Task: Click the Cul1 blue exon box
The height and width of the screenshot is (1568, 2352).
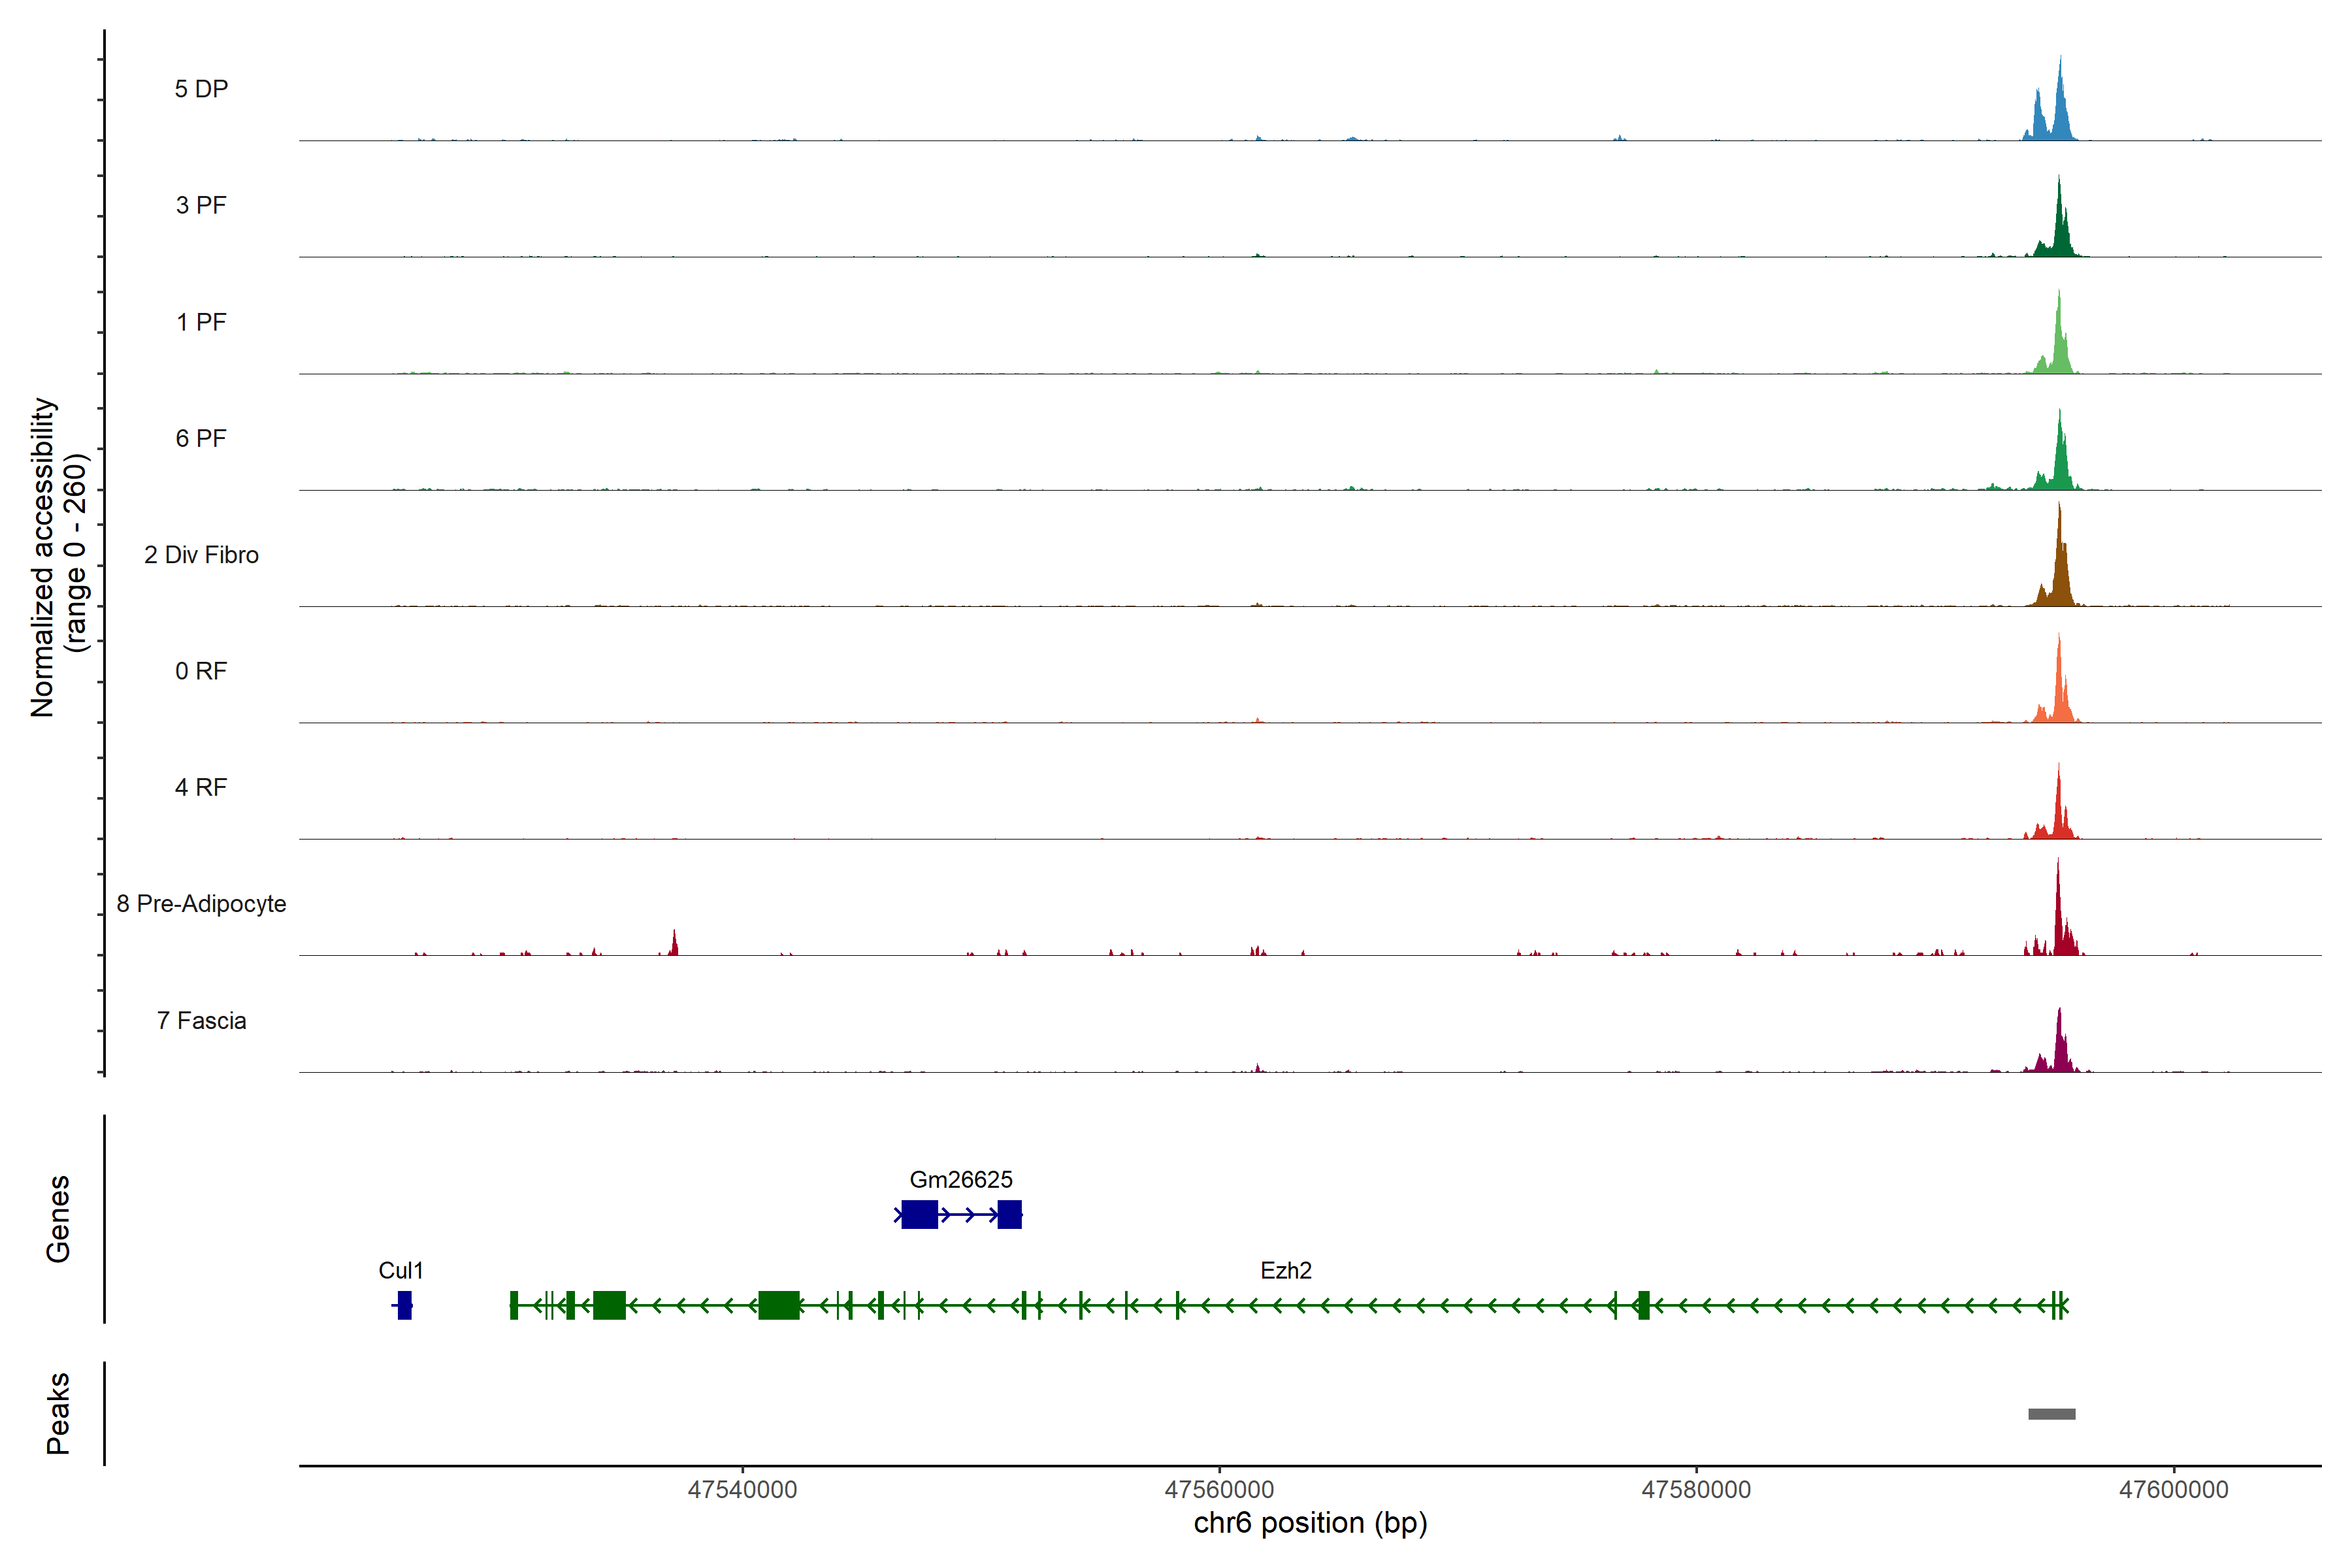Action: pos(404,1305)
